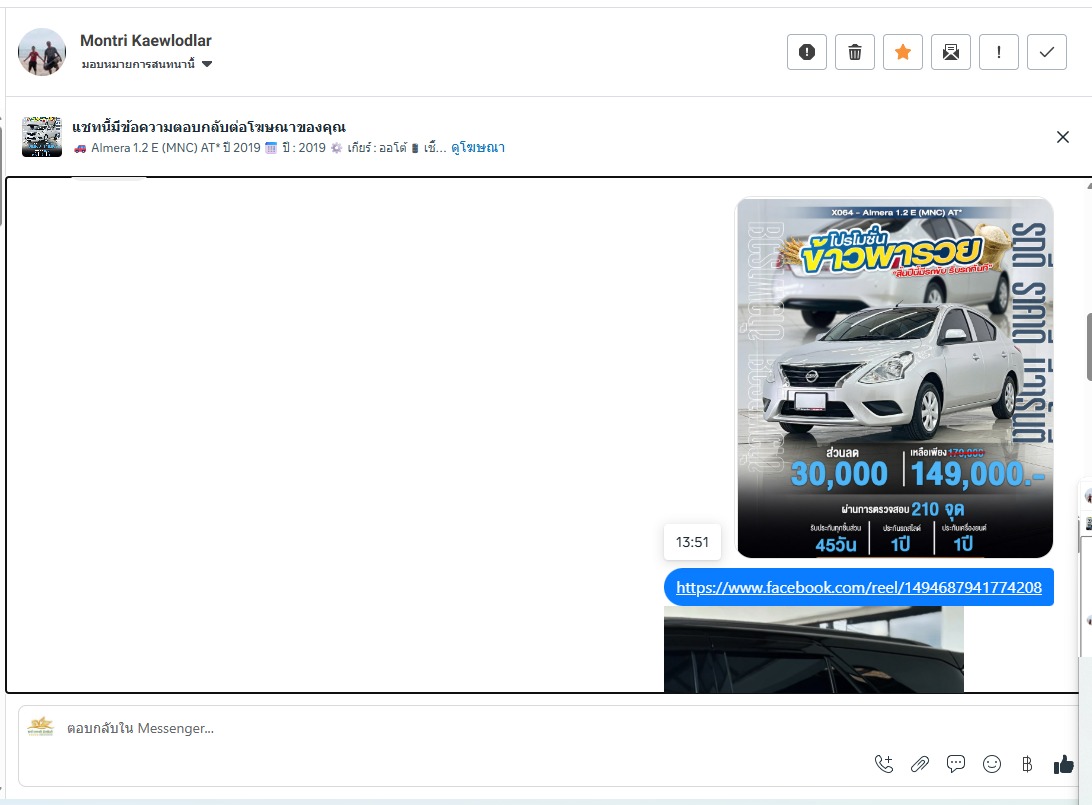This screenshot has height=805, width=1092.
Task: Open the dark car photo message
Action: [x=813, y=649]
